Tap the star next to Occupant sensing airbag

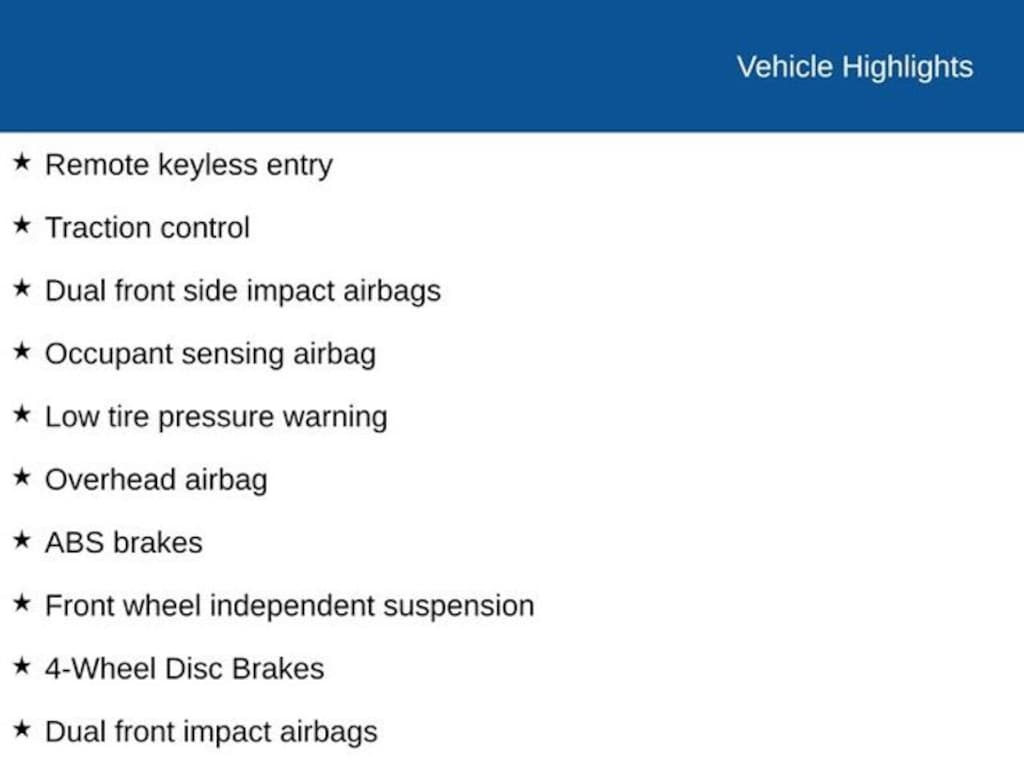pos(22,351)
